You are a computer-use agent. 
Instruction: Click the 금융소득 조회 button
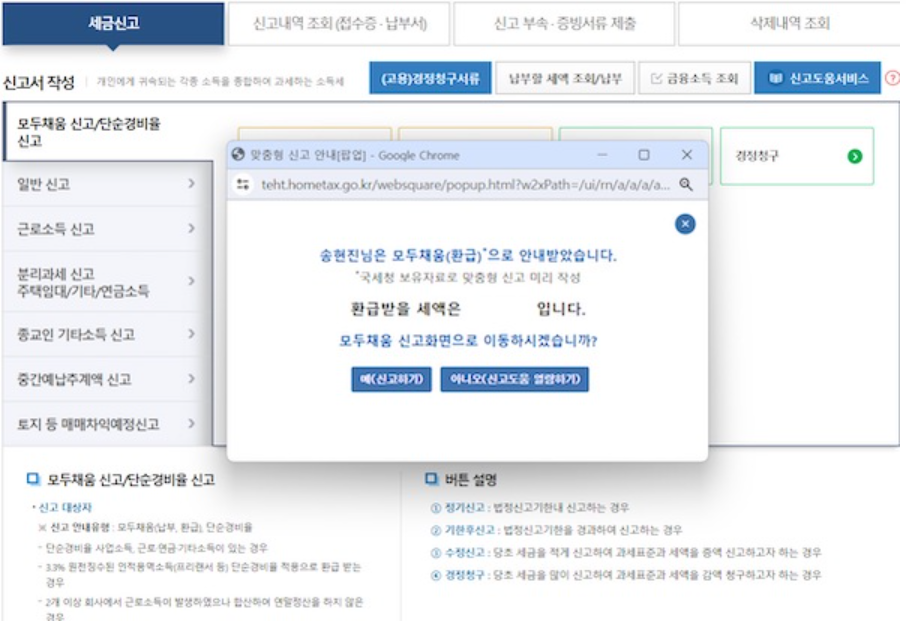pos(695,78)
